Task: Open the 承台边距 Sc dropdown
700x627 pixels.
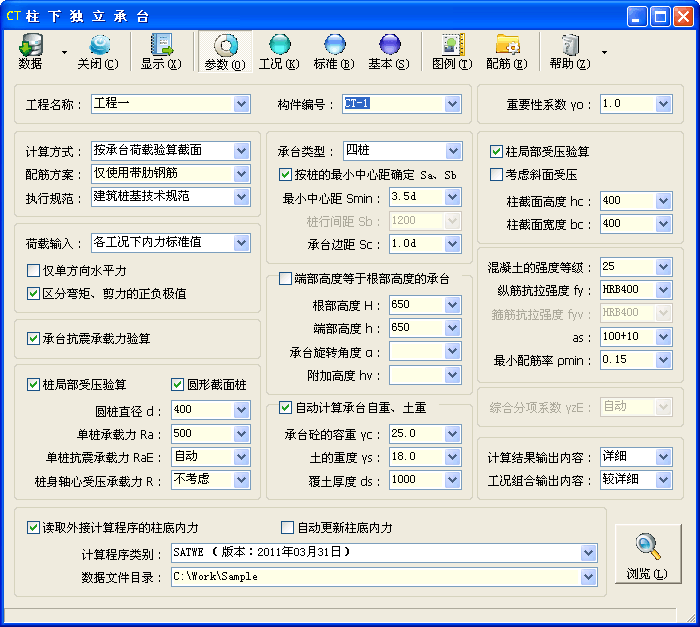Action: click(452, 243)
